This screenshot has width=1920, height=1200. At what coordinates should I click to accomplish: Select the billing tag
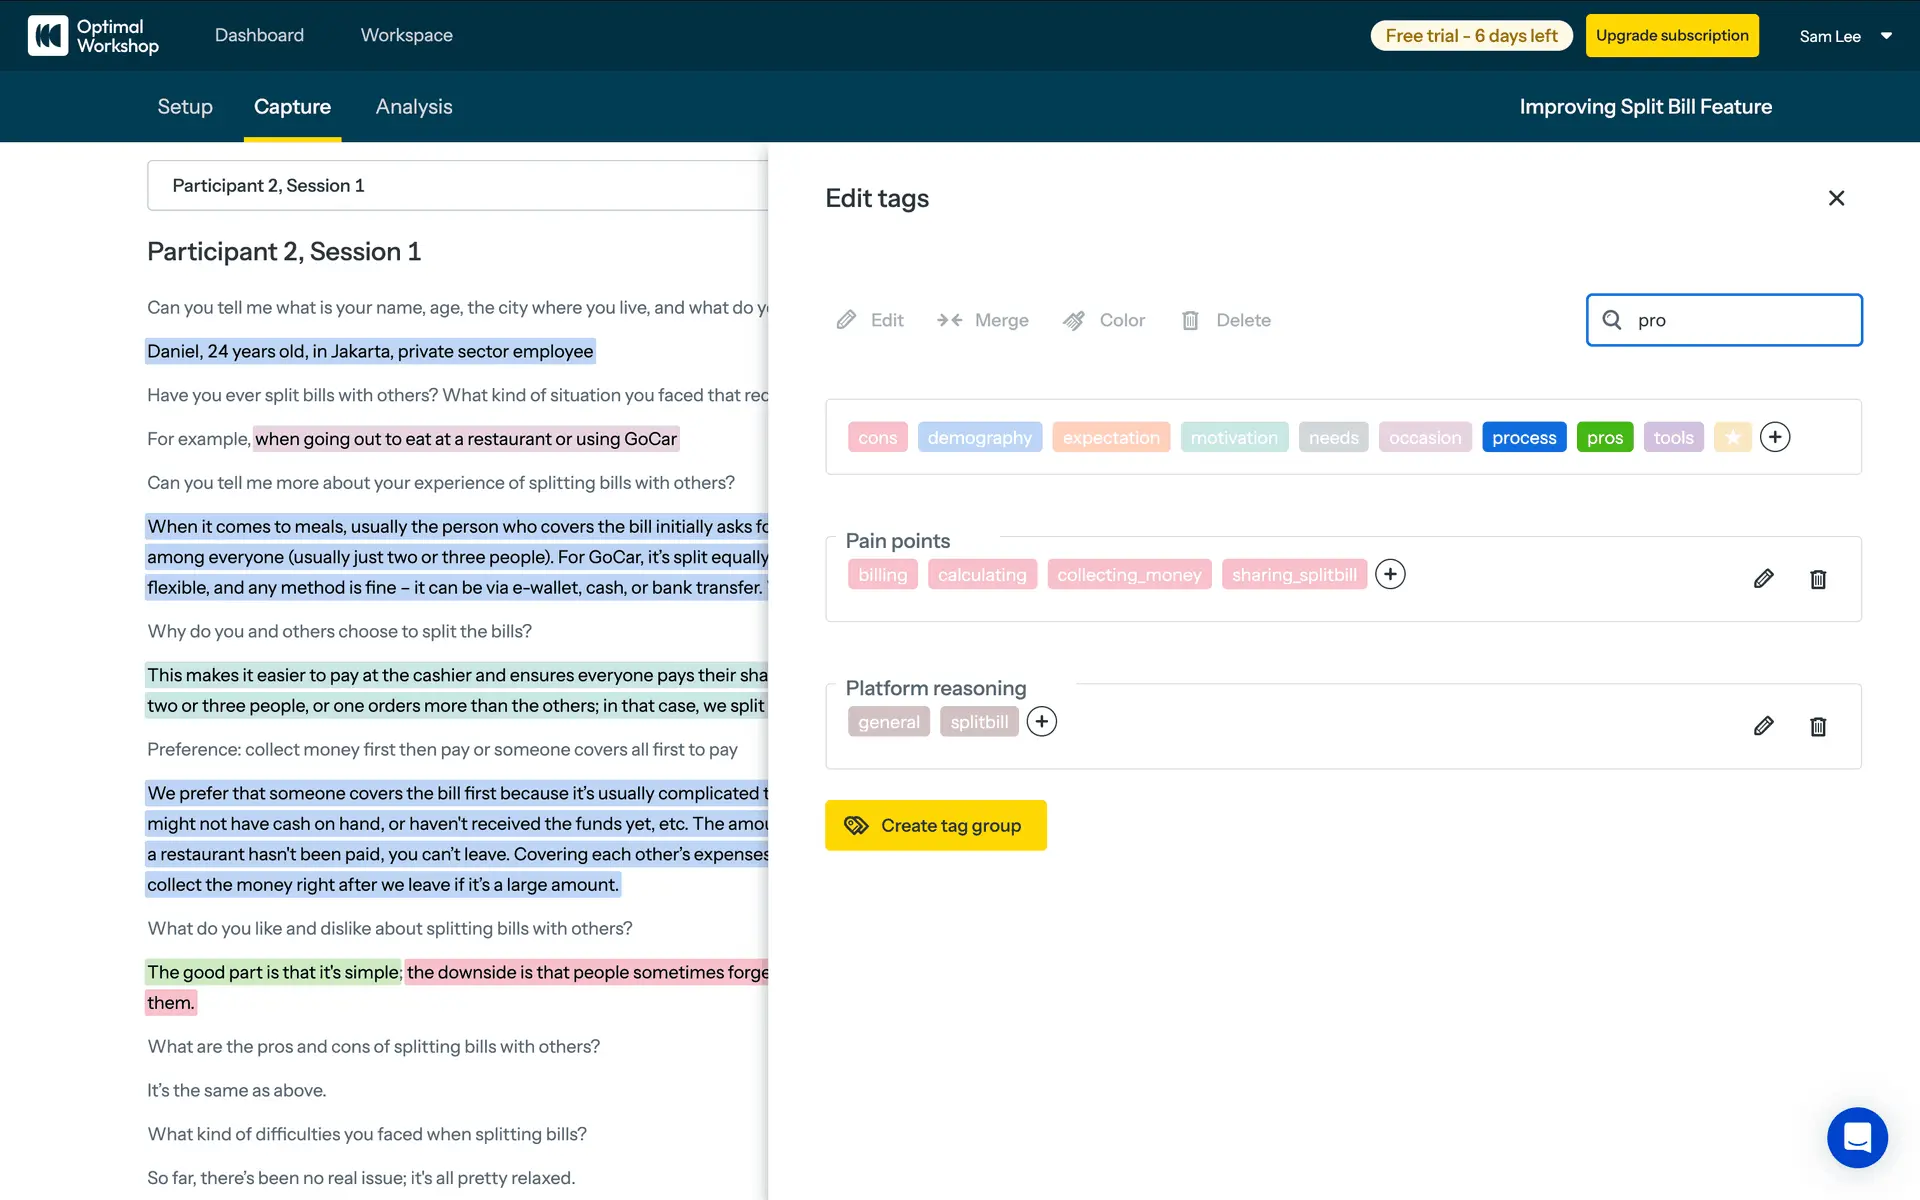point(882,575)
